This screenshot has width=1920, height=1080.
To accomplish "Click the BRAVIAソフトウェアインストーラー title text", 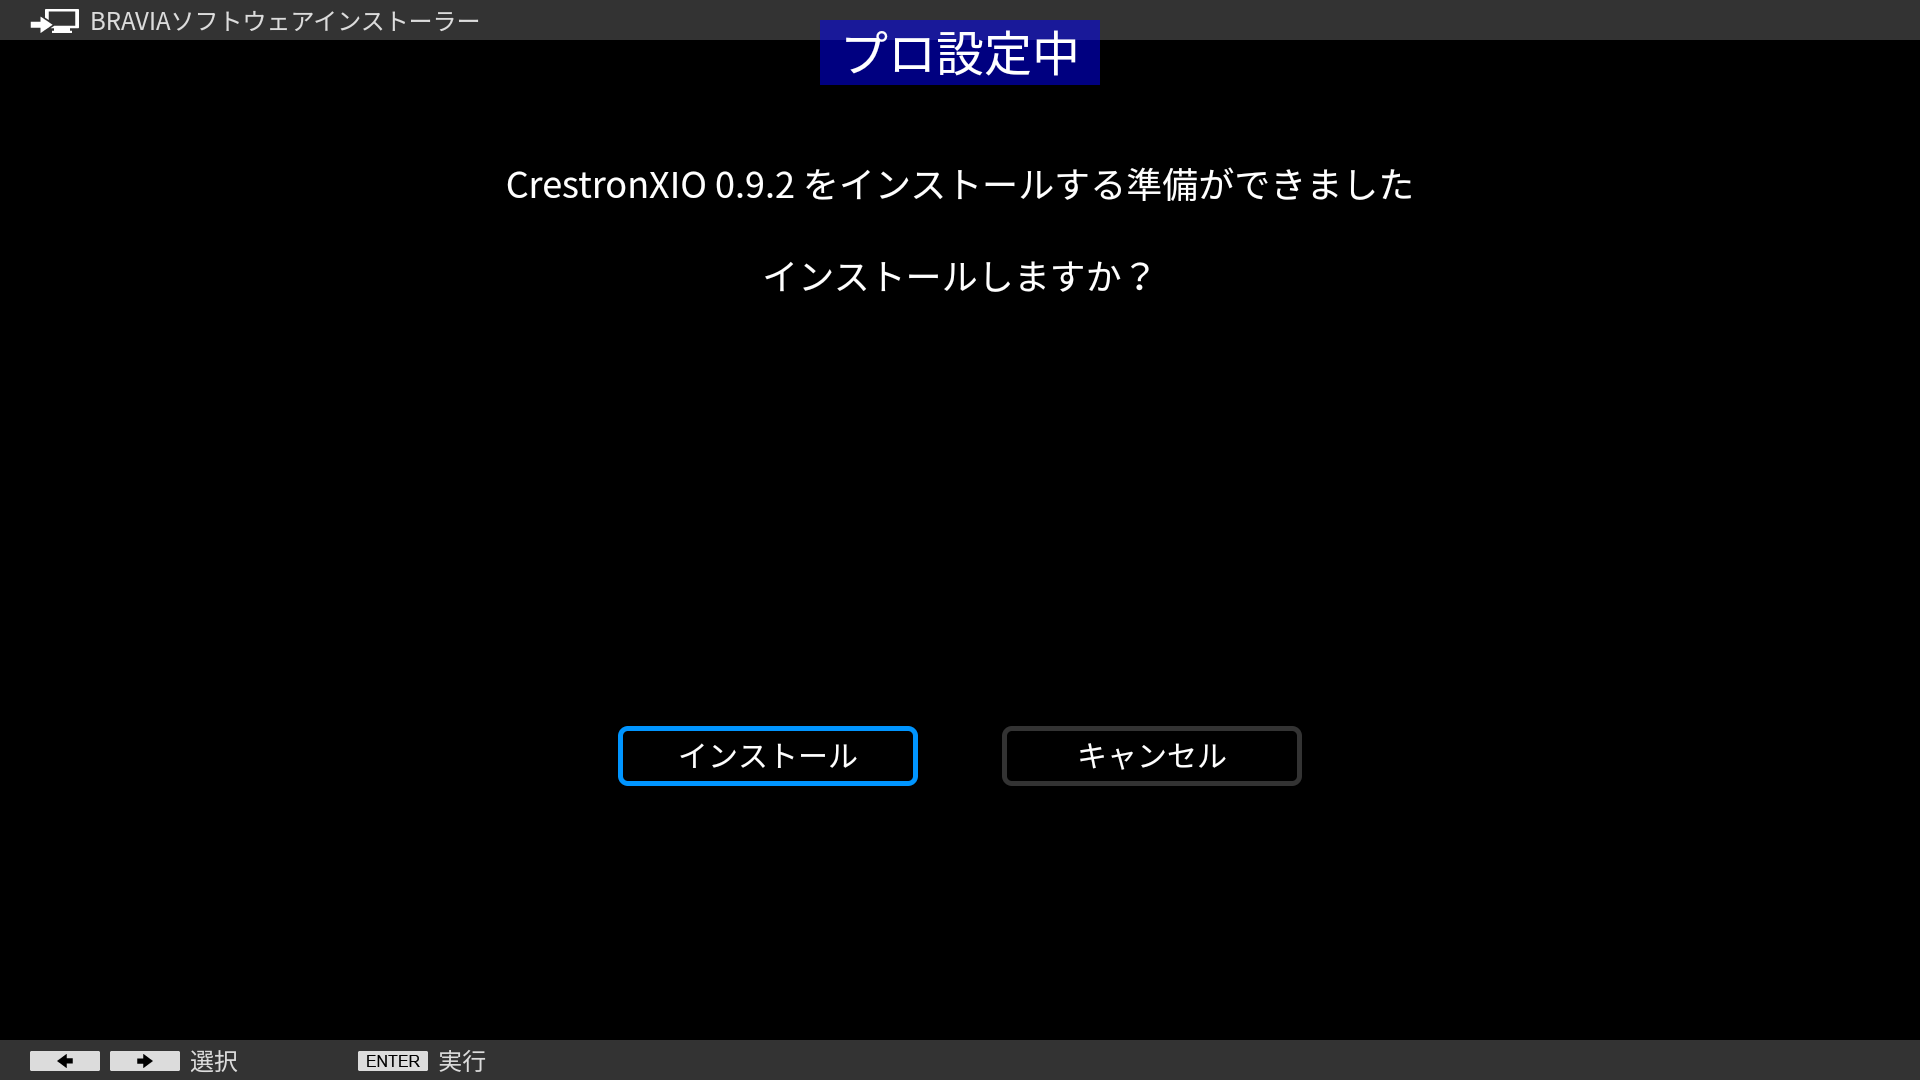I will 285,21.
